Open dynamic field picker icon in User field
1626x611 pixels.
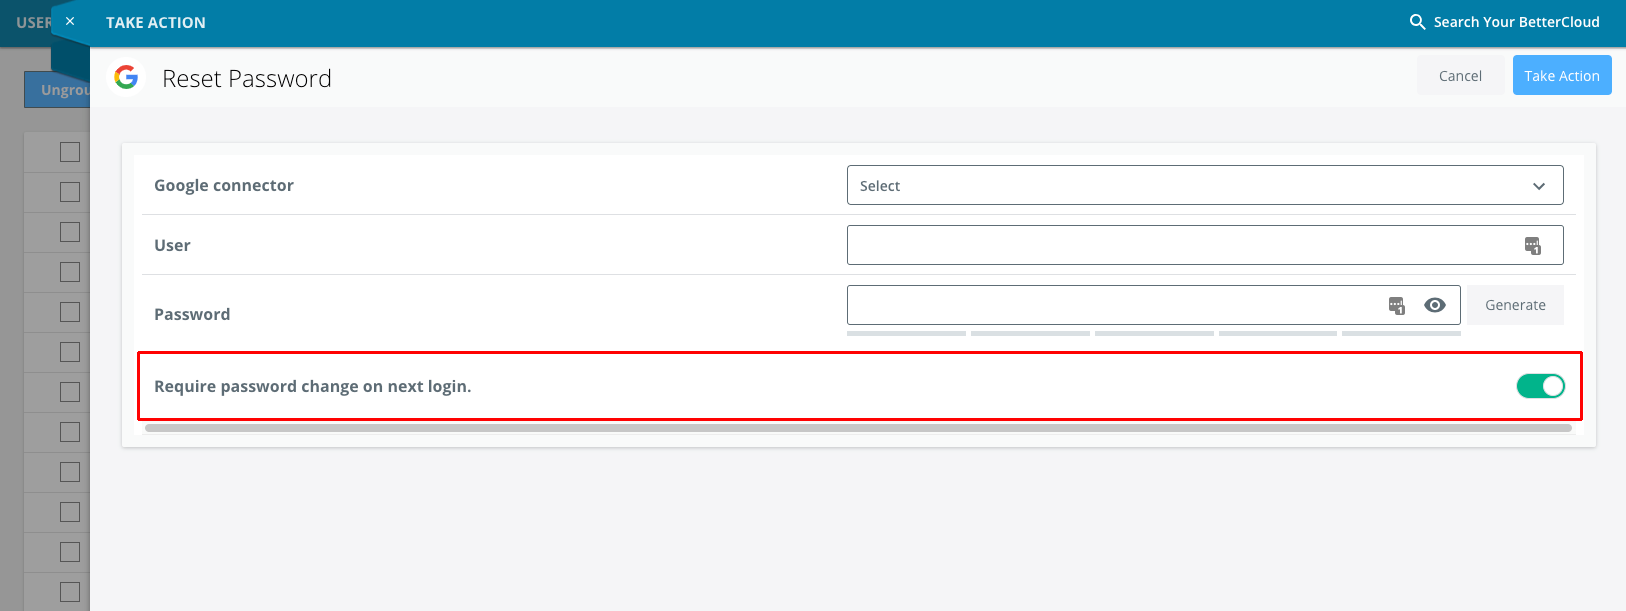click(x=1532, y=245)
